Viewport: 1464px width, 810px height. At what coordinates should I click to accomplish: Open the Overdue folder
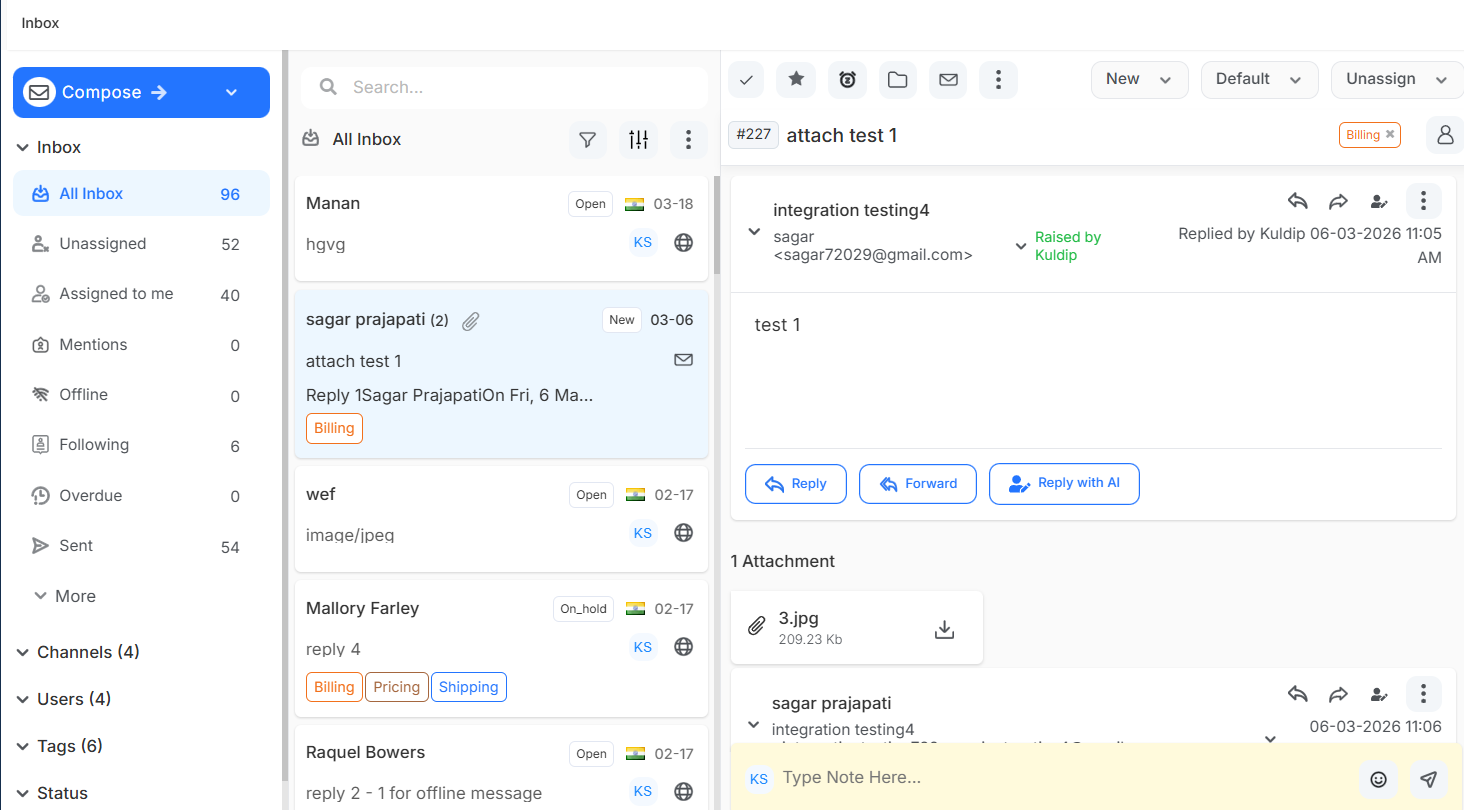coord(141,496)
